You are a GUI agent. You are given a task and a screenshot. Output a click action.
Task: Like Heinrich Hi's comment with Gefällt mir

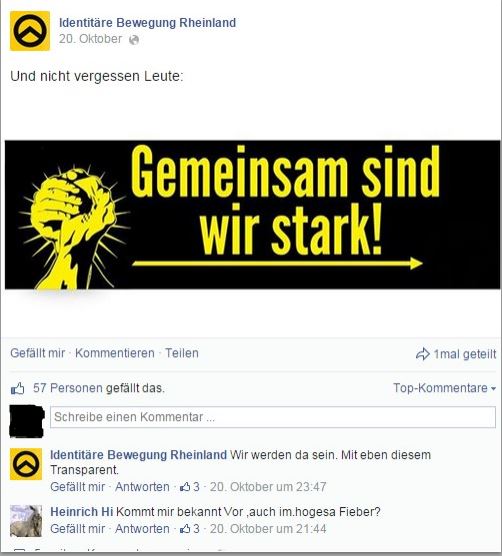click(x=78, y=529)
